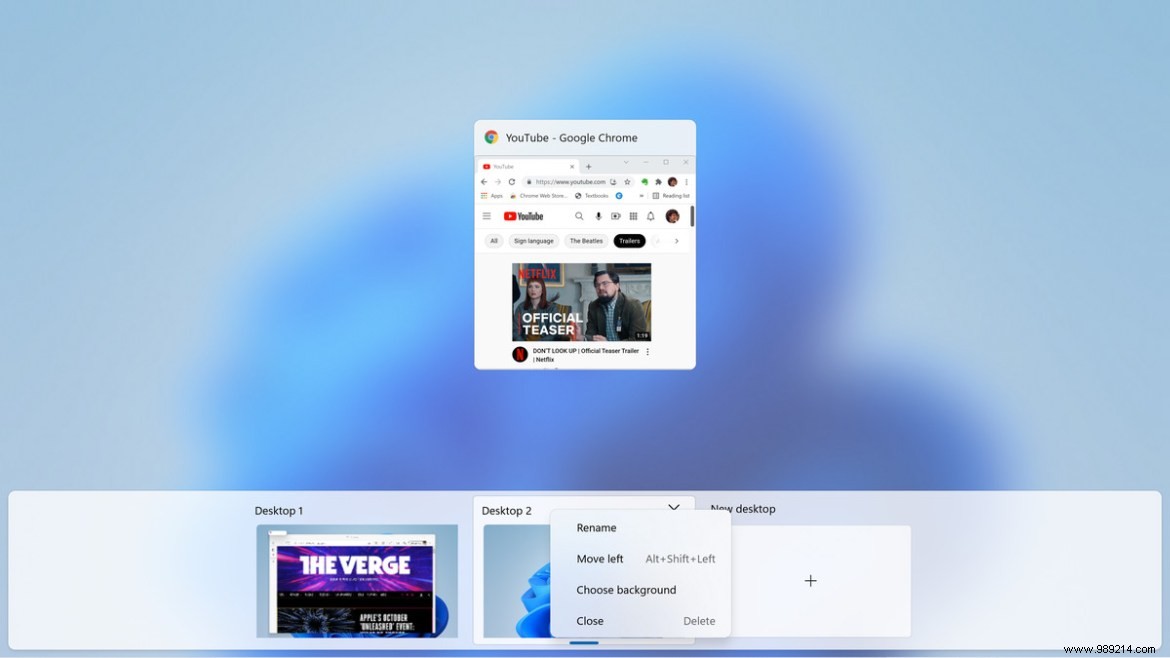1170x658 pixels.
Task: Select the Desktop 1 thumbnail showing The Verge
Action: click(357, 582)
